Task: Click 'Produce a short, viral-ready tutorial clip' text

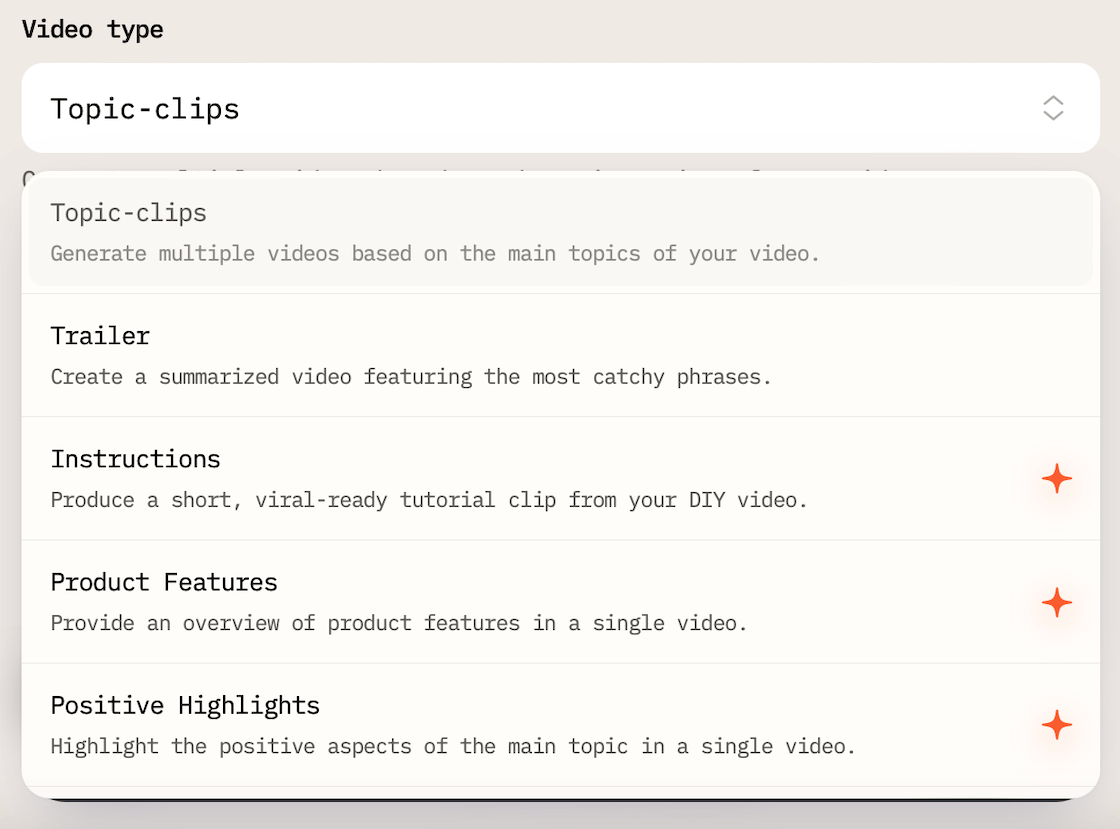Action: (x=429, y=500)
